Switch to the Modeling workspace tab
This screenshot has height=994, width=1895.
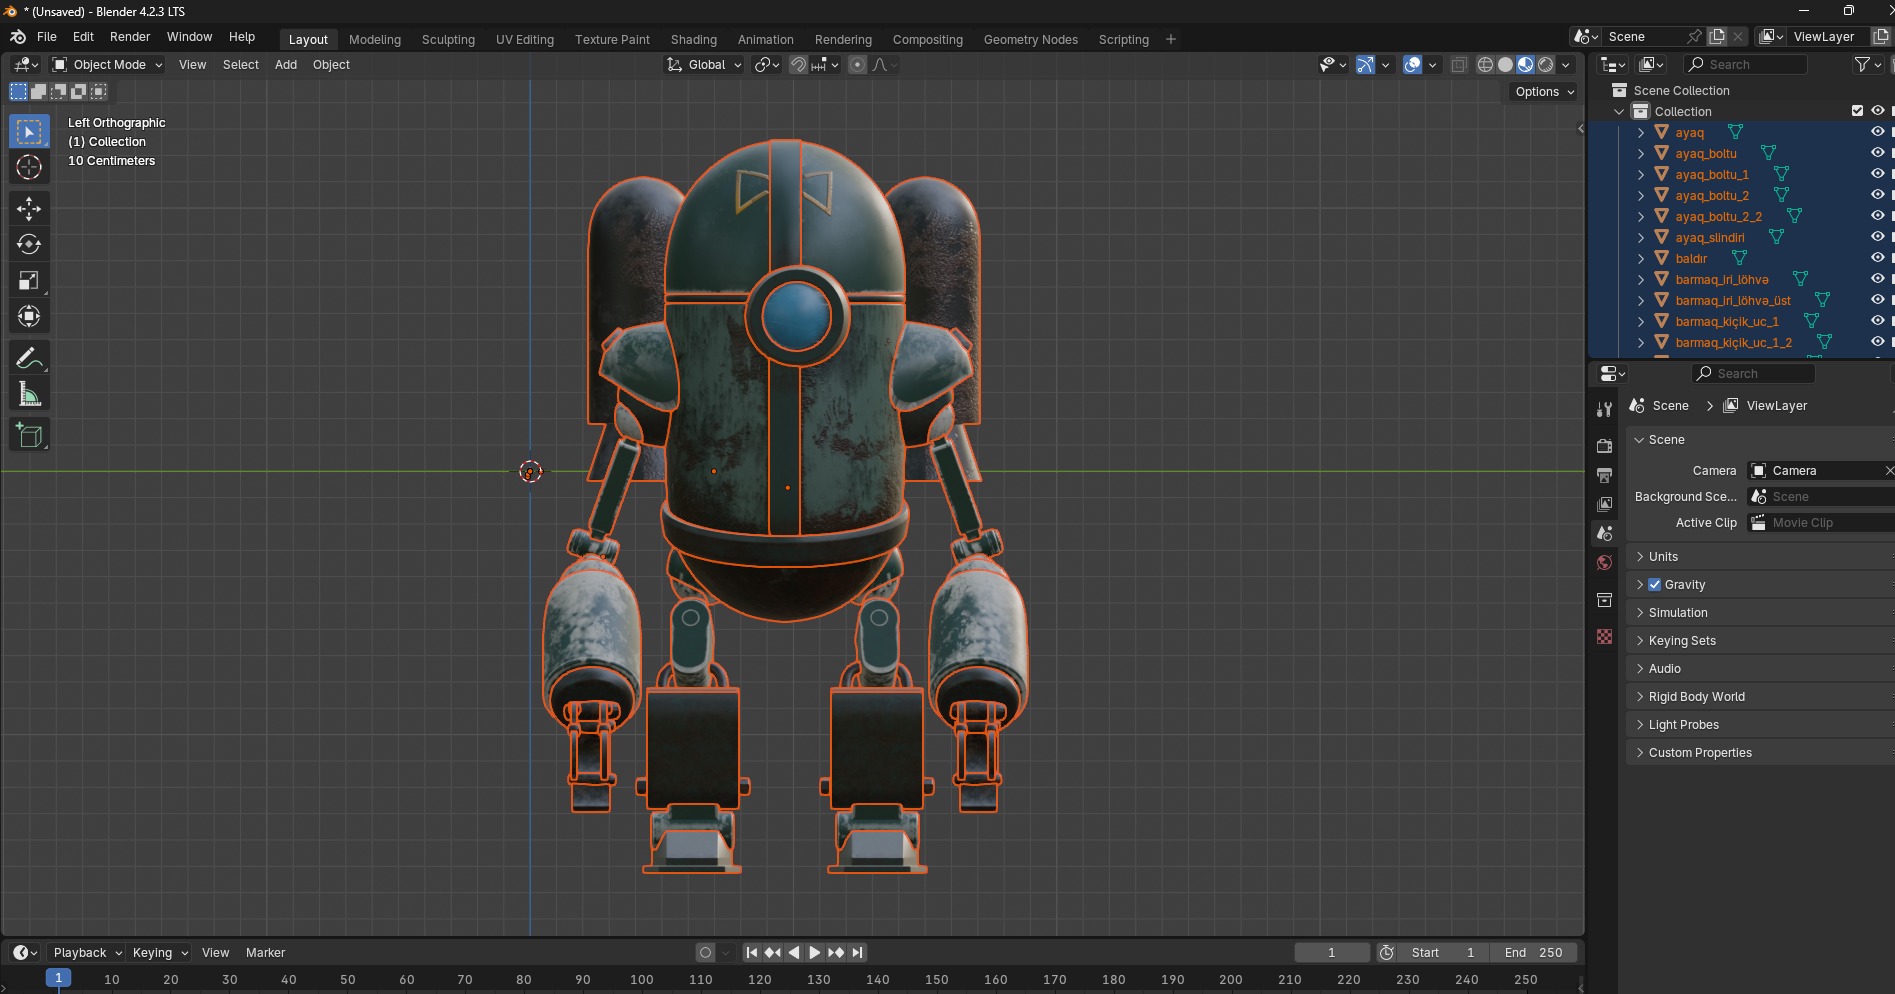pos(375,39)
